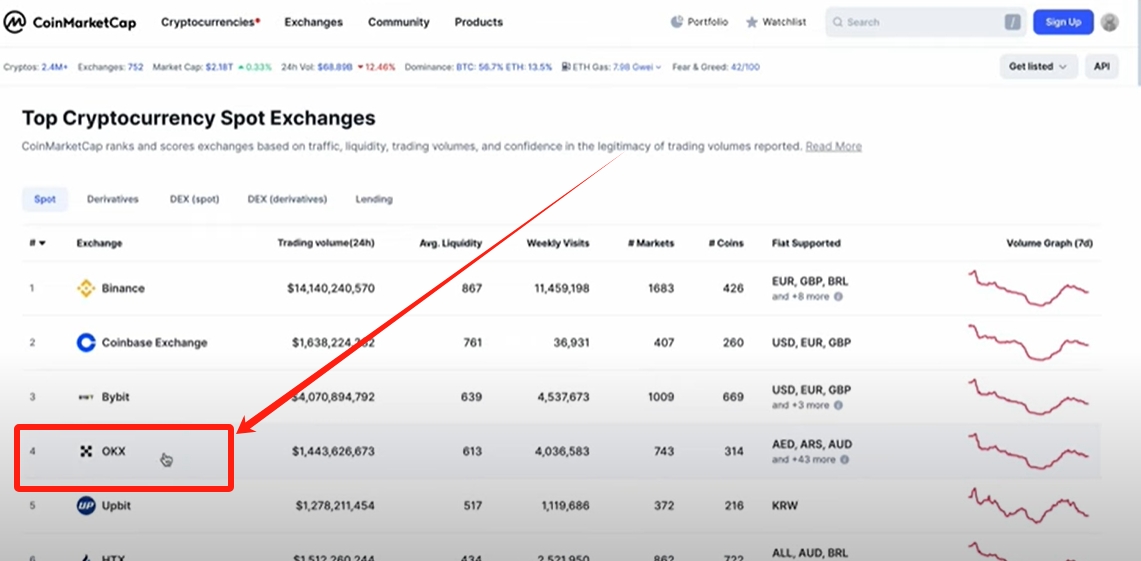Open the OKX exchange link
The height and width of the screenshot is (561, 1141).
click(x=114, y=451)
